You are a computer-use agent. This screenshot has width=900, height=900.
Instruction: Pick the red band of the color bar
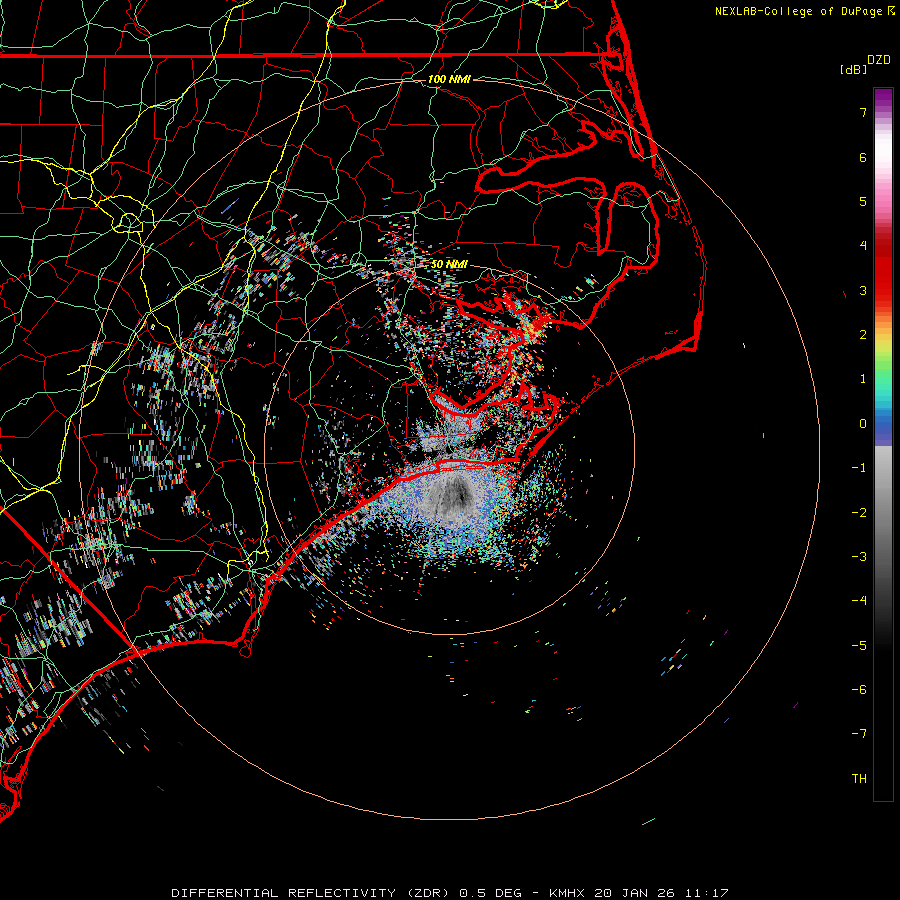[x=883, y=270]
